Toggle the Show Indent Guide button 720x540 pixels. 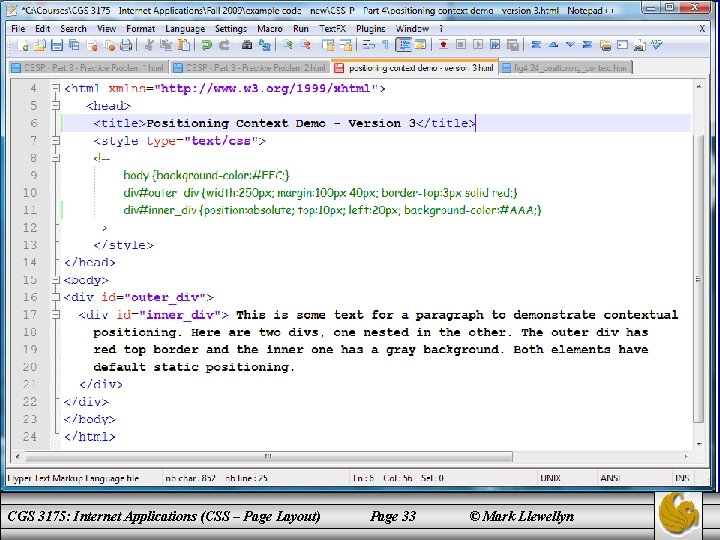404,46
